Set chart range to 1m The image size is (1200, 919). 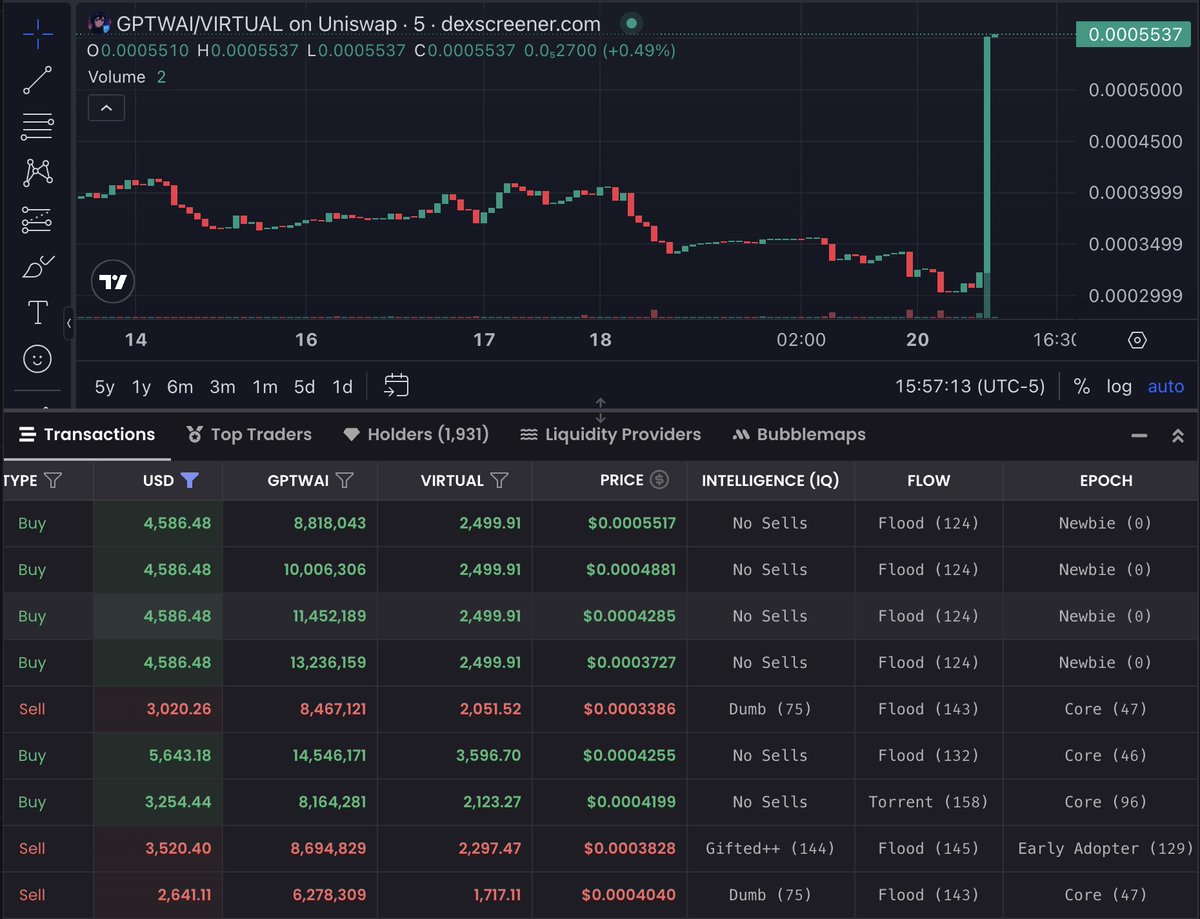265,387
